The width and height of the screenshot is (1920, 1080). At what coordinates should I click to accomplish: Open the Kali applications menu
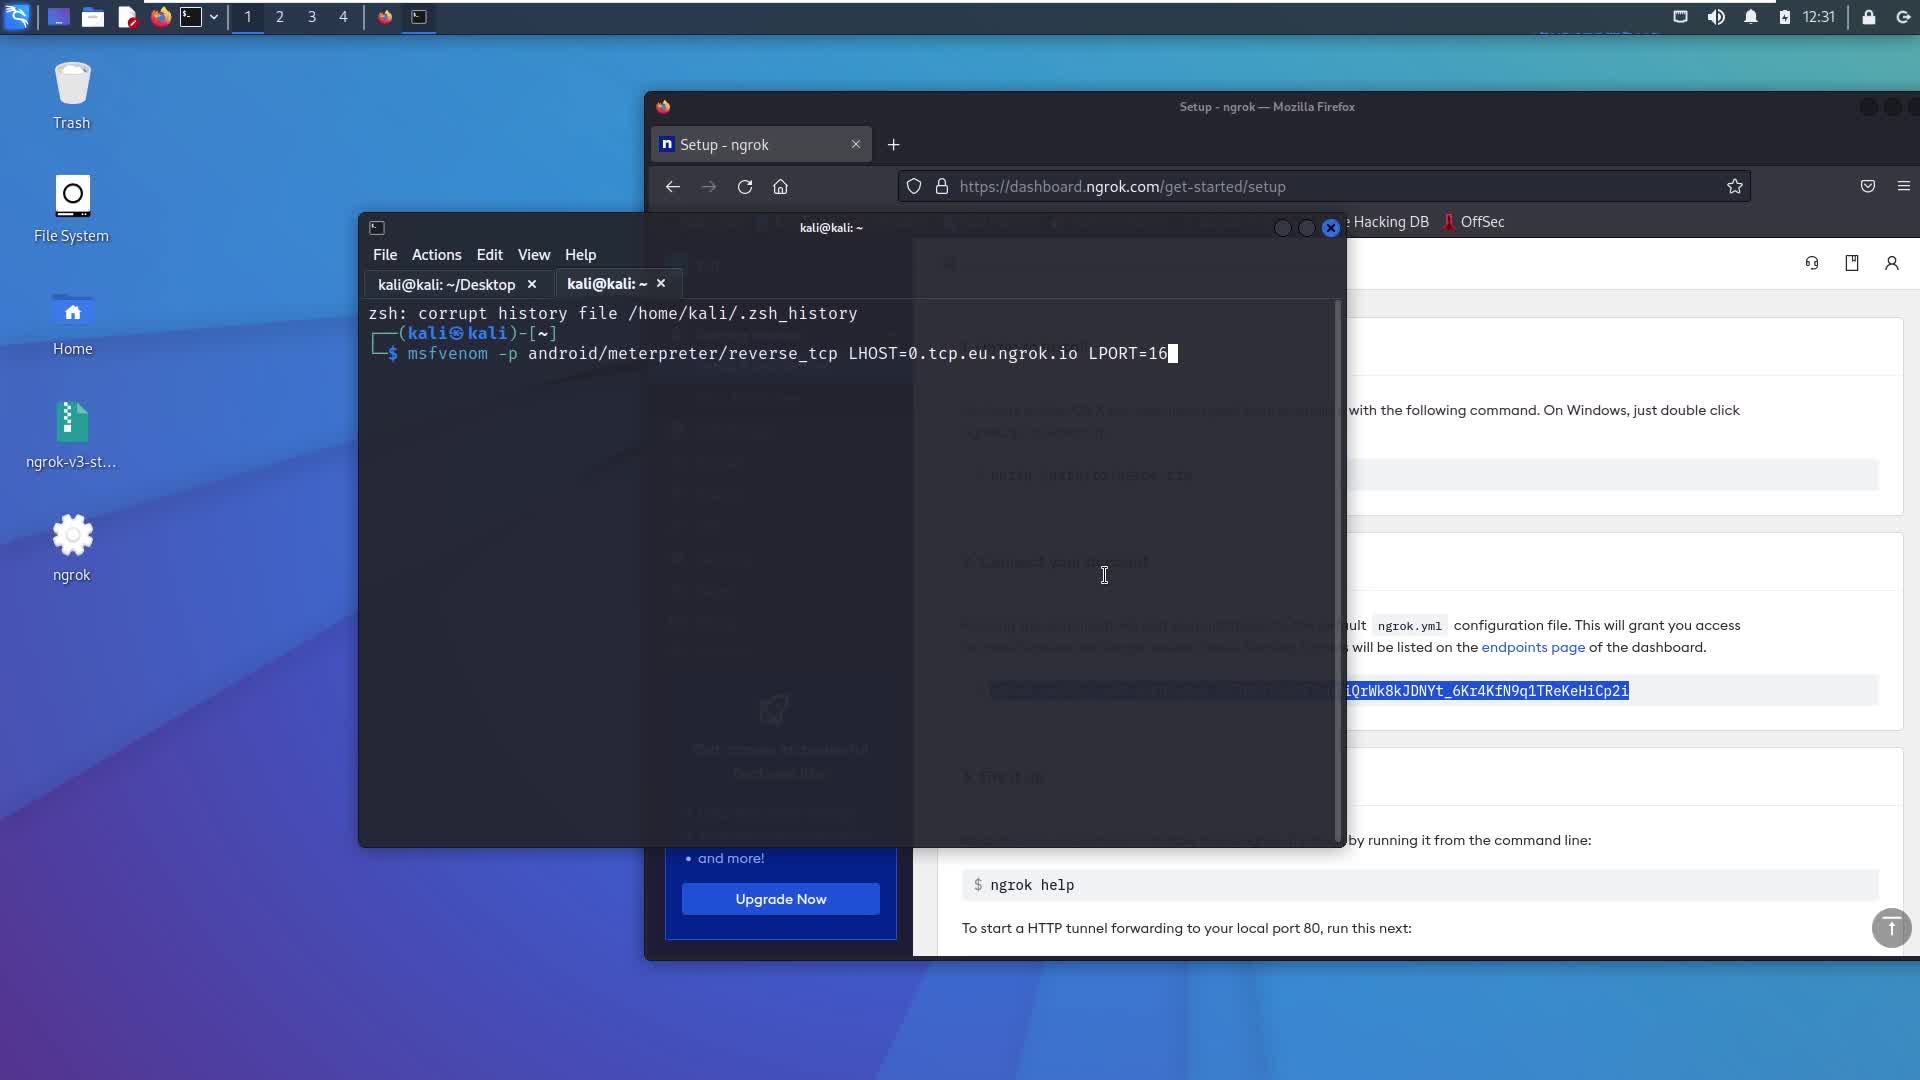pyautogui.click(x=17, y=17)
